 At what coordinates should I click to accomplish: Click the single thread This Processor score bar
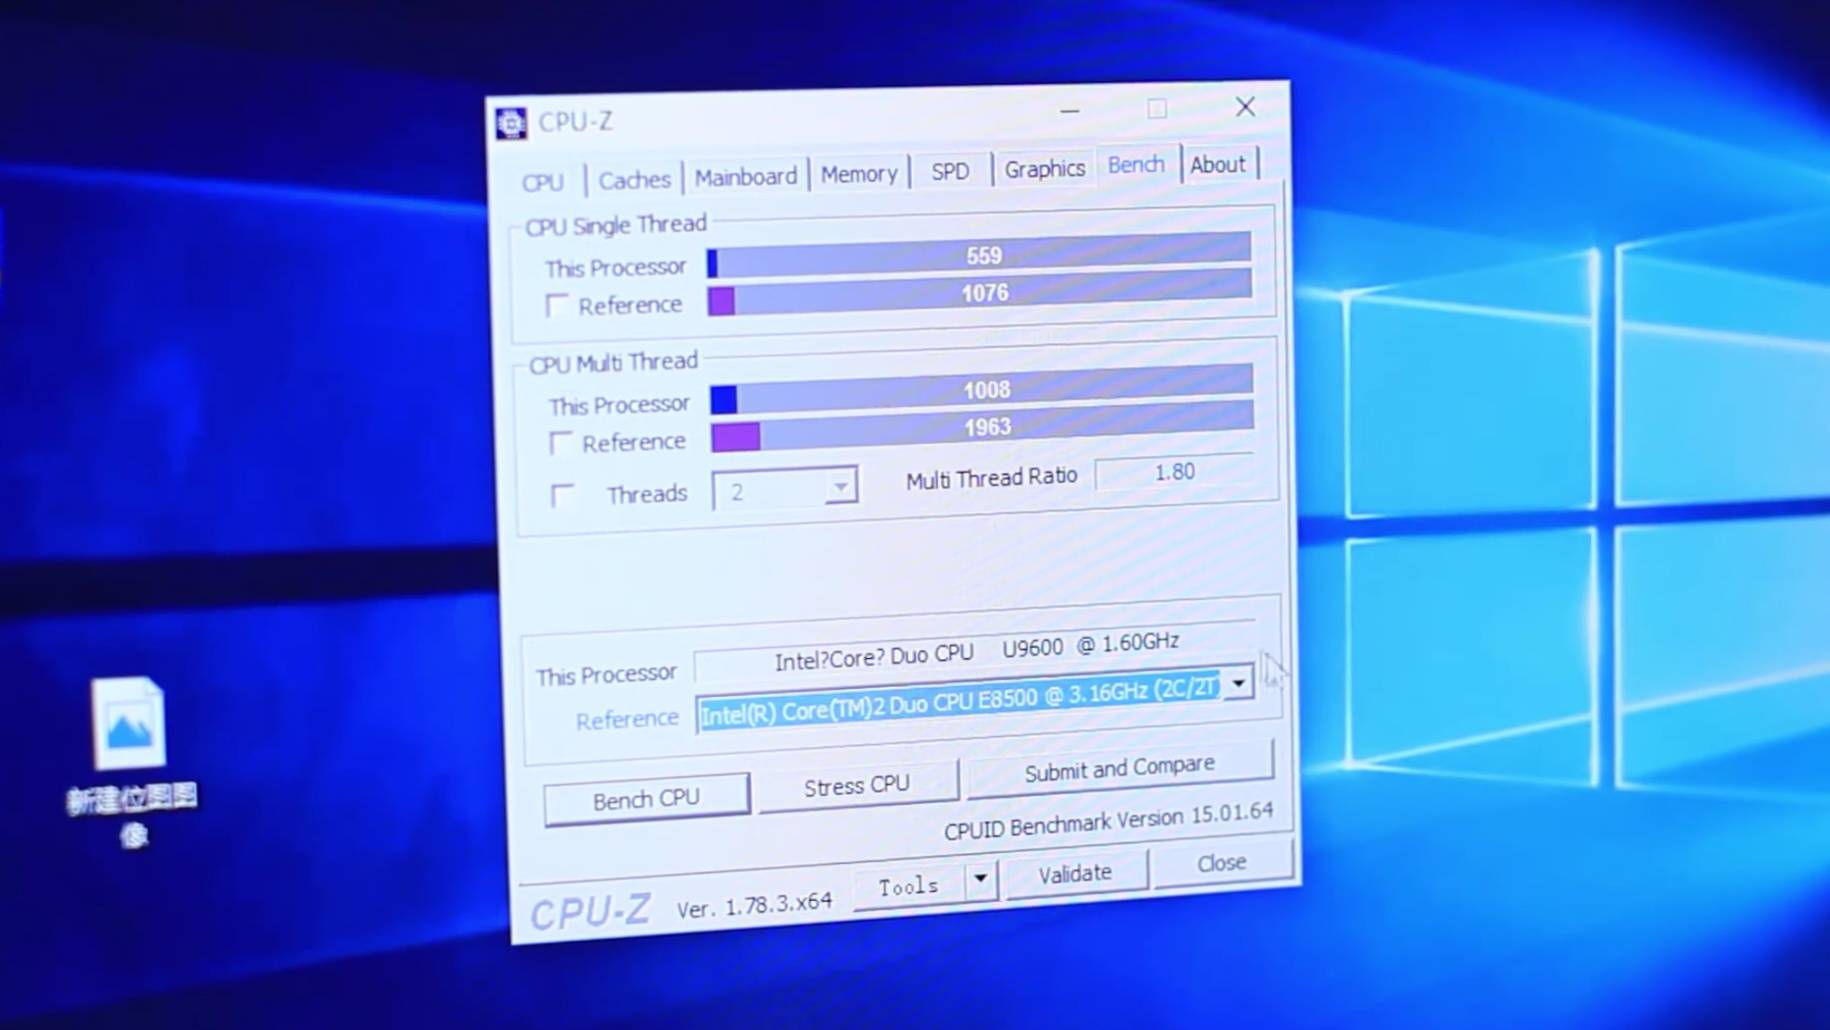coord(980,257)
